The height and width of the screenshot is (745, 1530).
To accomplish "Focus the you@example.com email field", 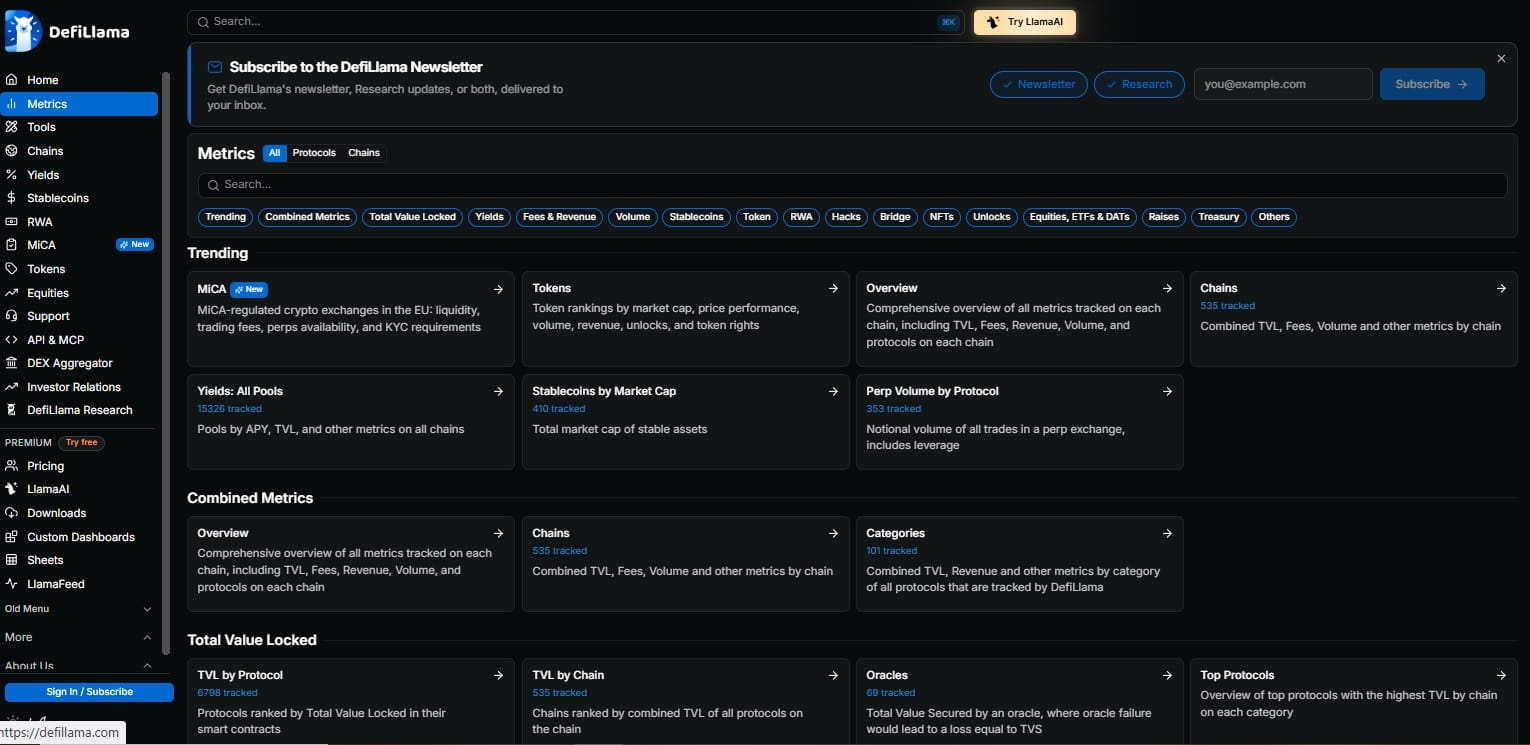I will pos(1283,84).
